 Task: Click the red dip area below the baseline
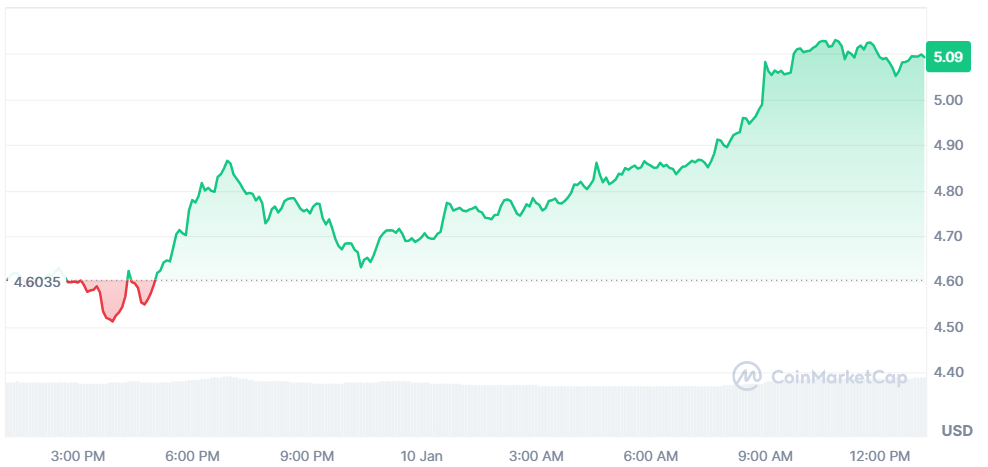112,301
